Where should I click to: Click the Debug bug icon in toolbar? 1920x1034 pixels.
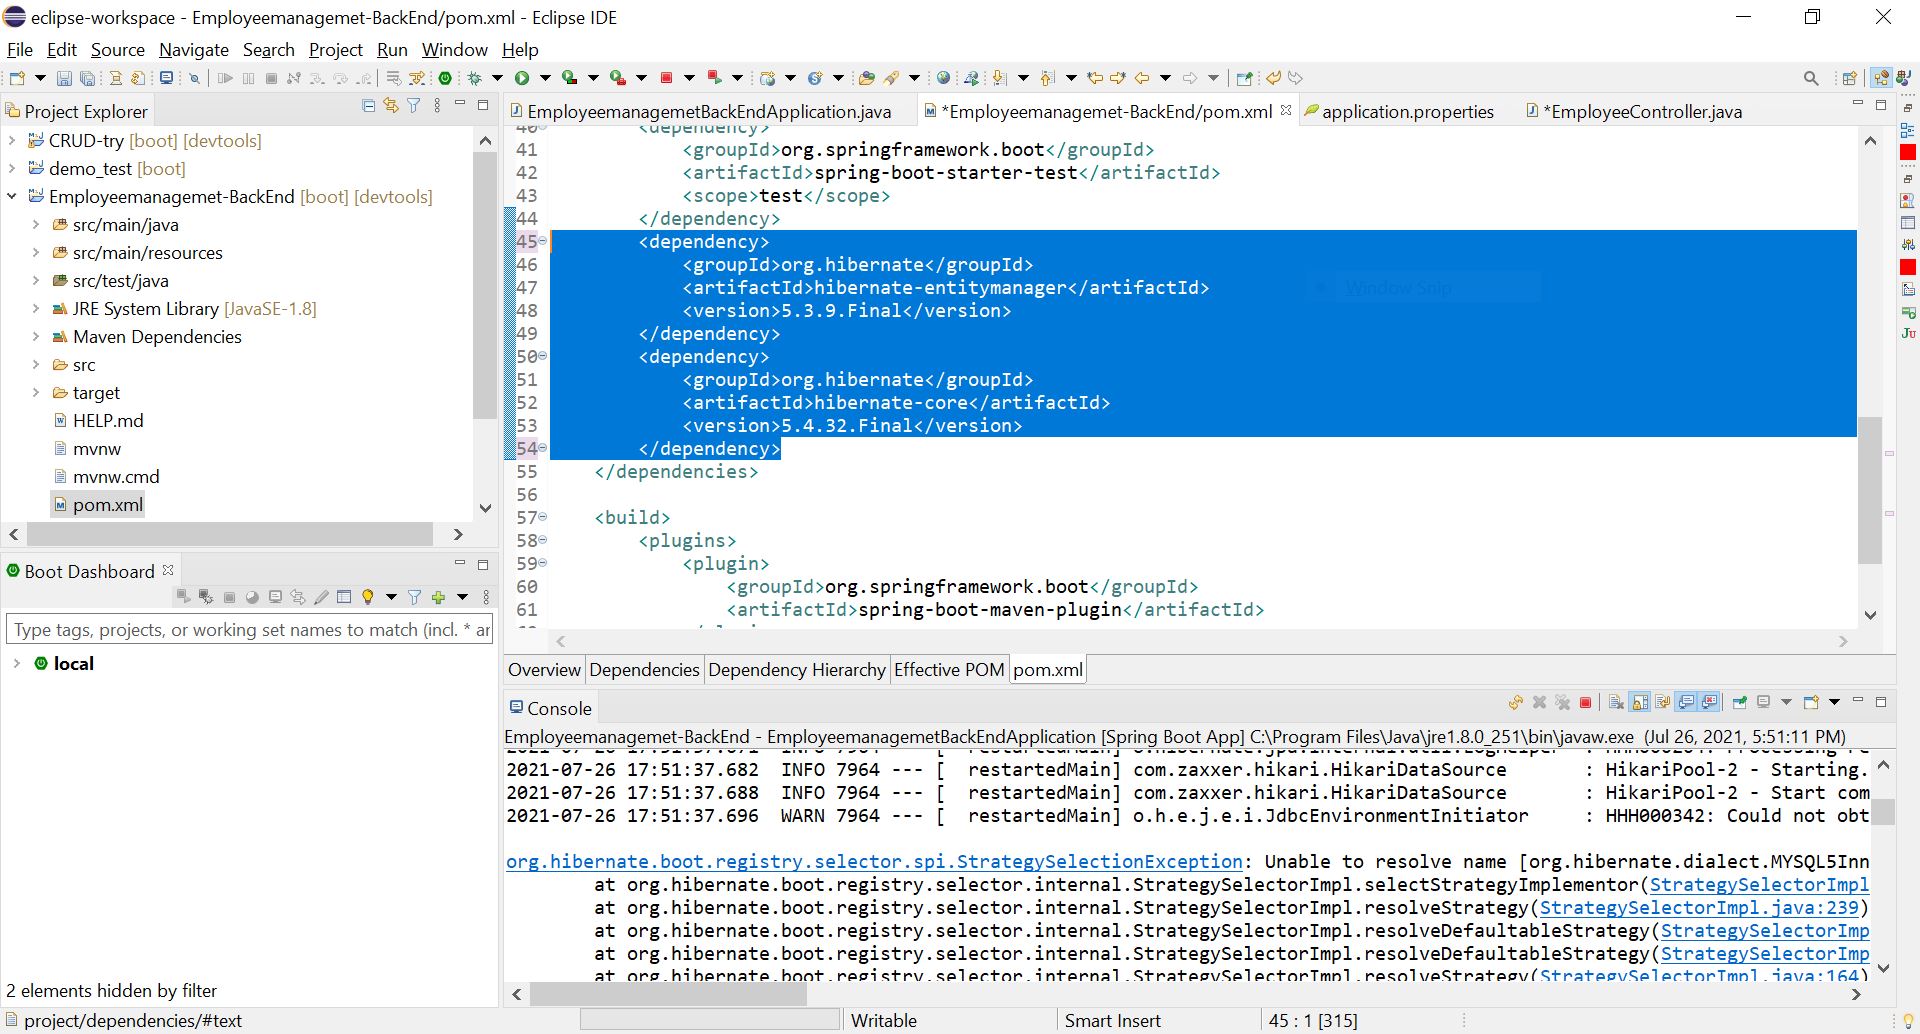point(475,78)
